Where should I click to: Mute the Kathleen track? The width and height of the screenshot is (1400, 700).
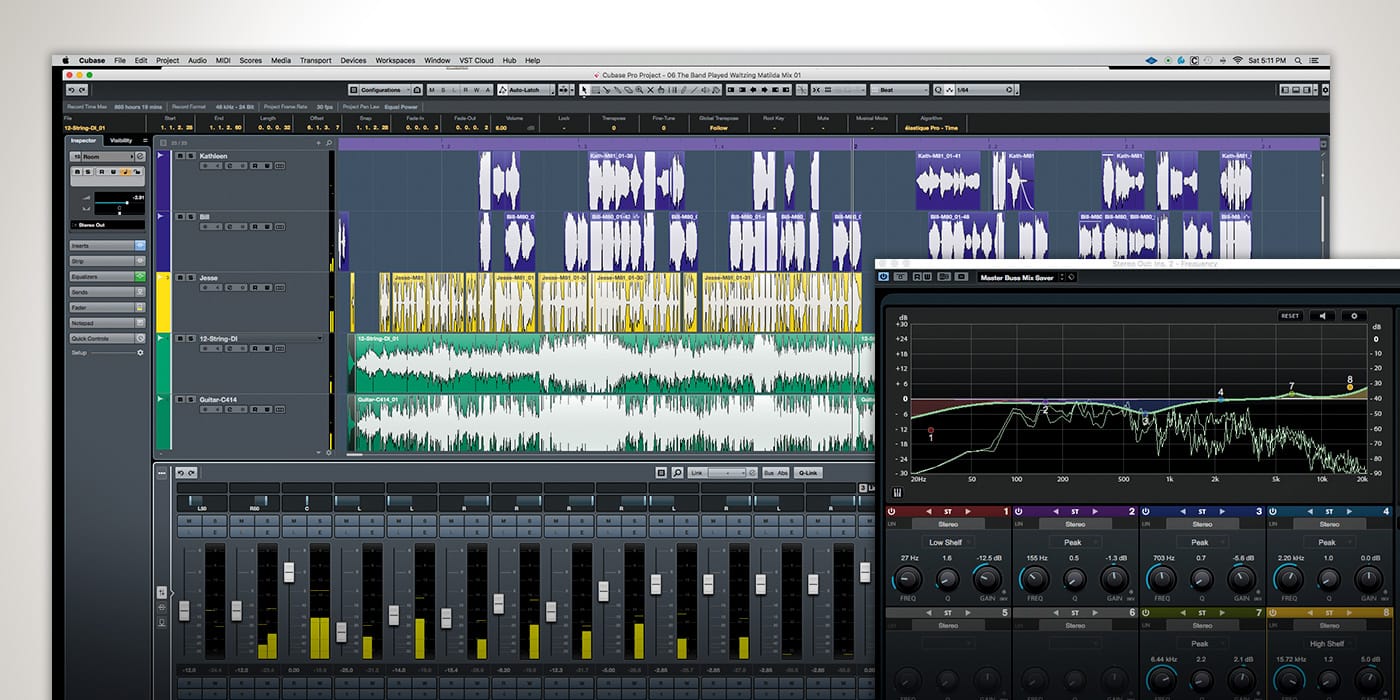click(179, 156)
